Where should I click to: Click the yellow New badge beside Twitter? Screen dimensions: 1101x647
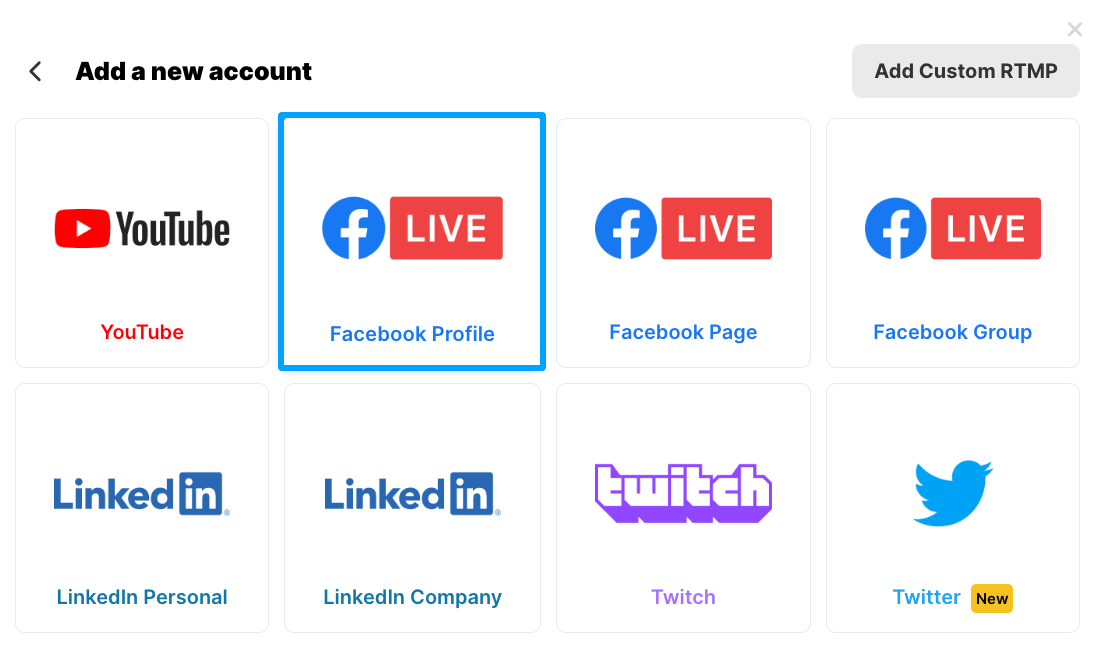[991, 598]
